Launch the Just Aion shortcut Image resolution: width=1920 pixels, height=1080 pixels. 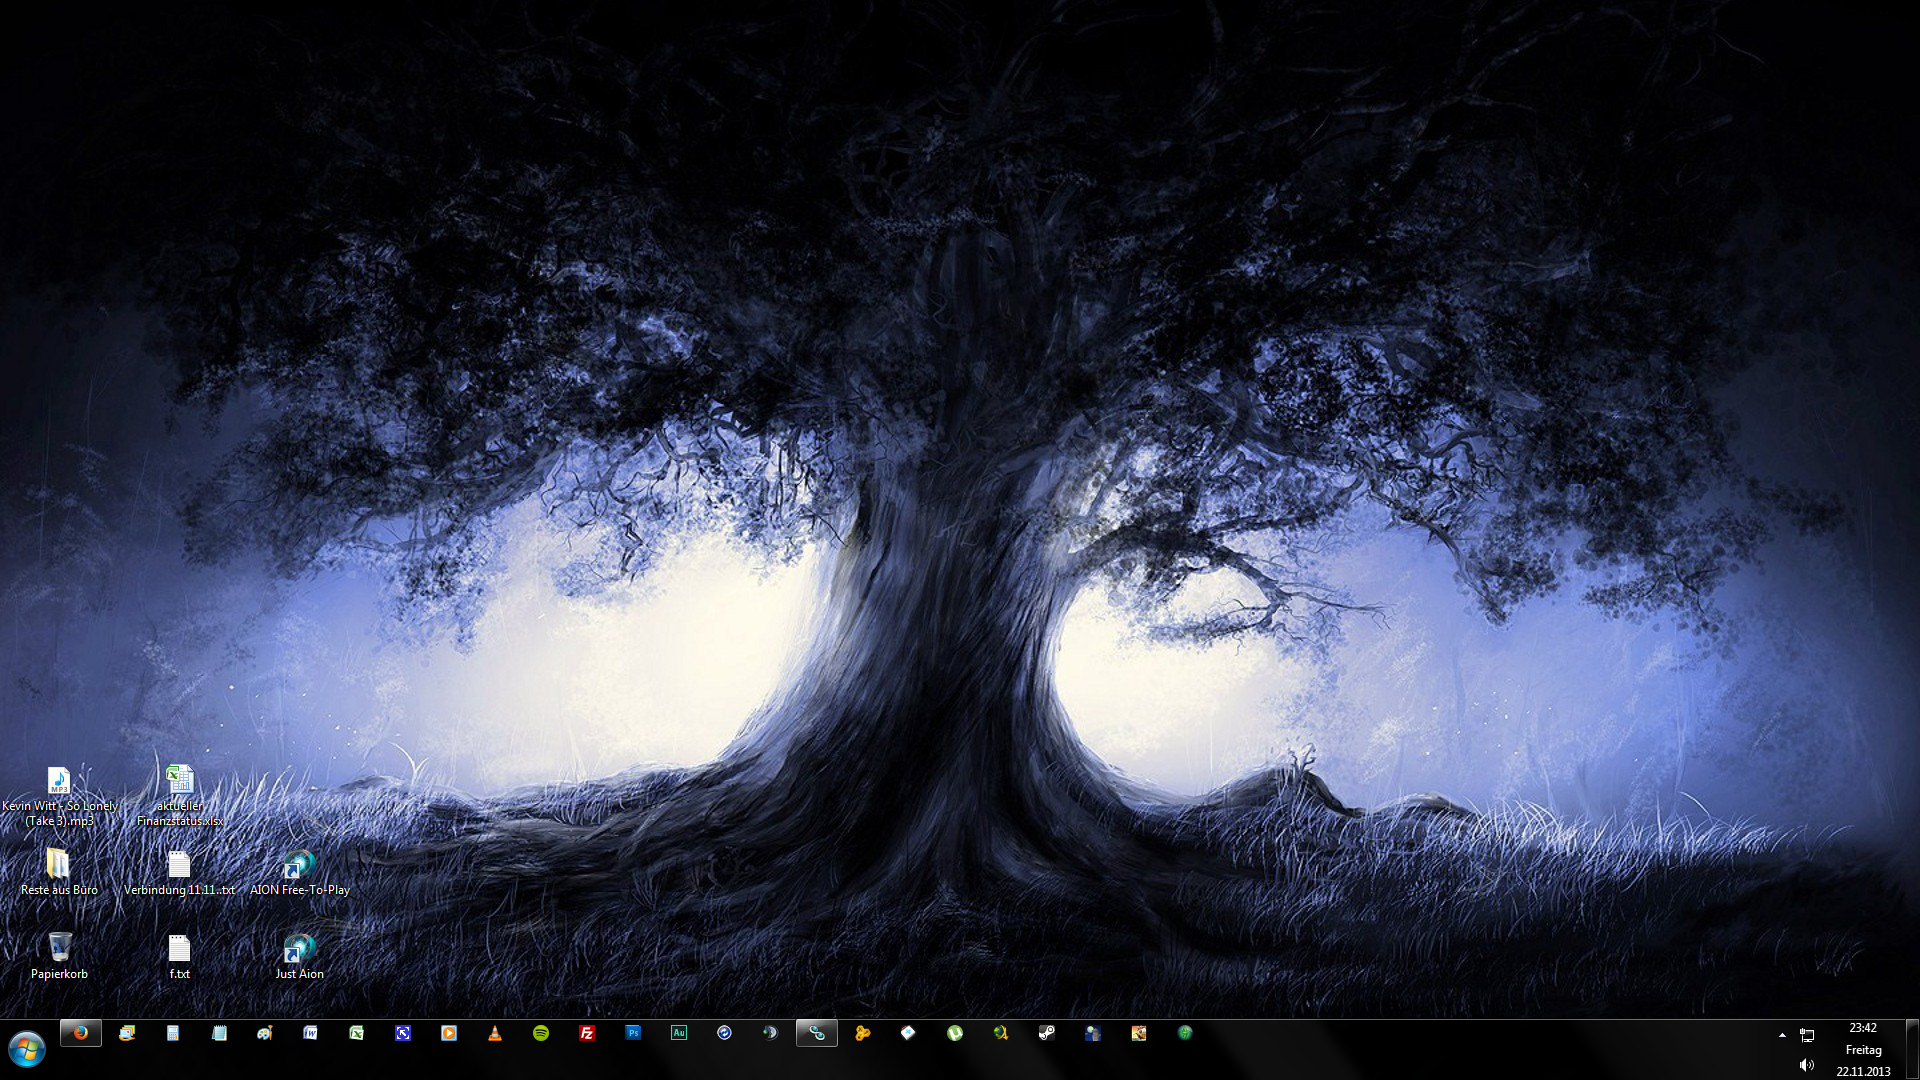pos(299,956)
